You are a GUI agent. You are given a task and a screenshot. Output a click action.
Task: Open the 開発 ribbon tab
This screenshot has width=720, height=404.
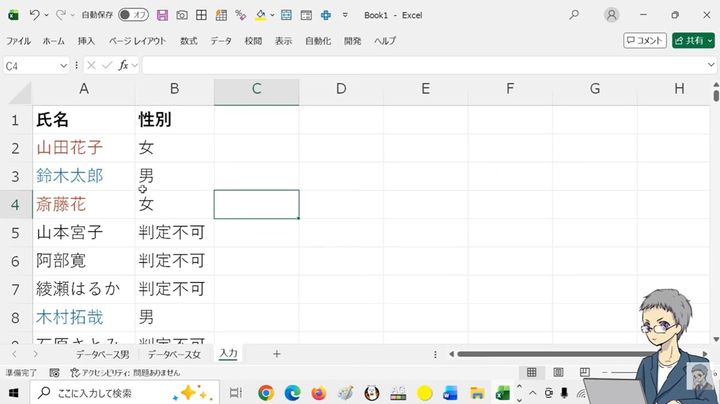tap(352, 41)
